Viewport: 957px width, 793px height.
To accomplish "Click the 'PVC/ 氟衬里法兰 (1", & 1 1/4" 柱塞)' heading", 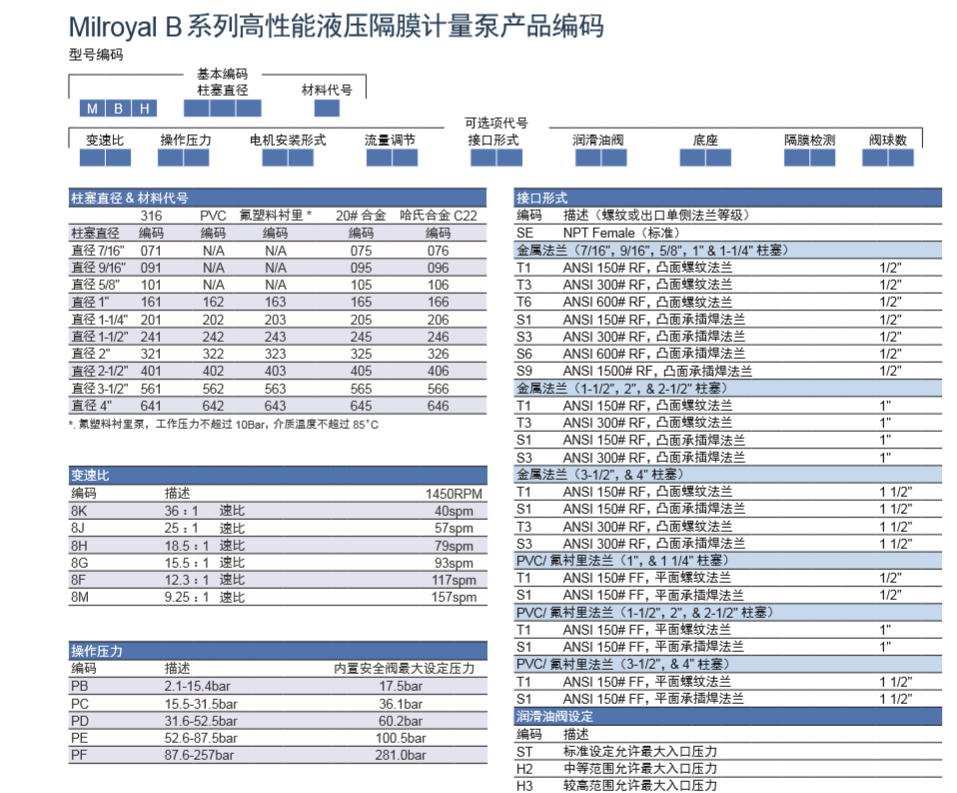I will coord(728,560).
